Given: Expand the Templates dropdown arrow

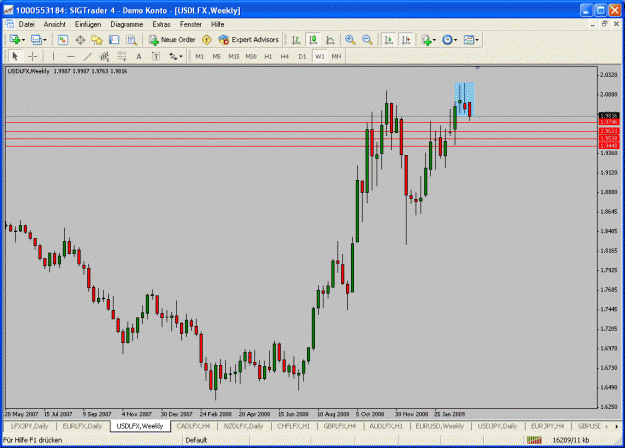Looking at the screenshot, I should coord(477,40).
